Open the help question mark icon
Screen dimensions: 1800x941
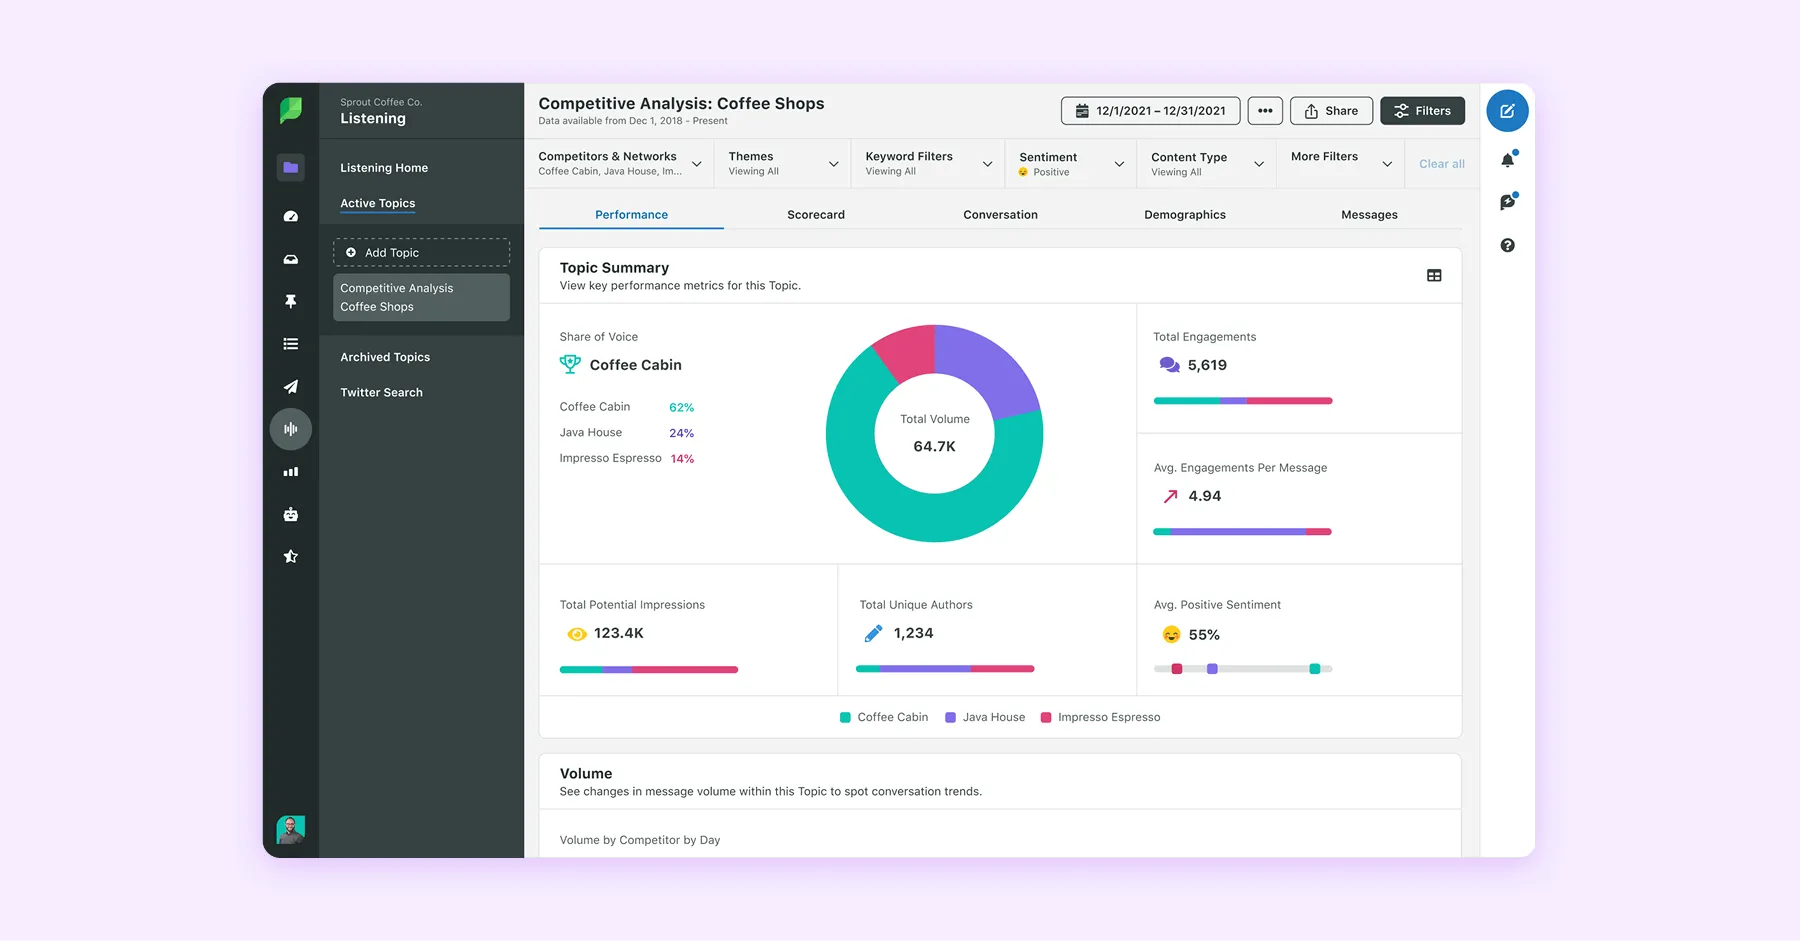1508,245
